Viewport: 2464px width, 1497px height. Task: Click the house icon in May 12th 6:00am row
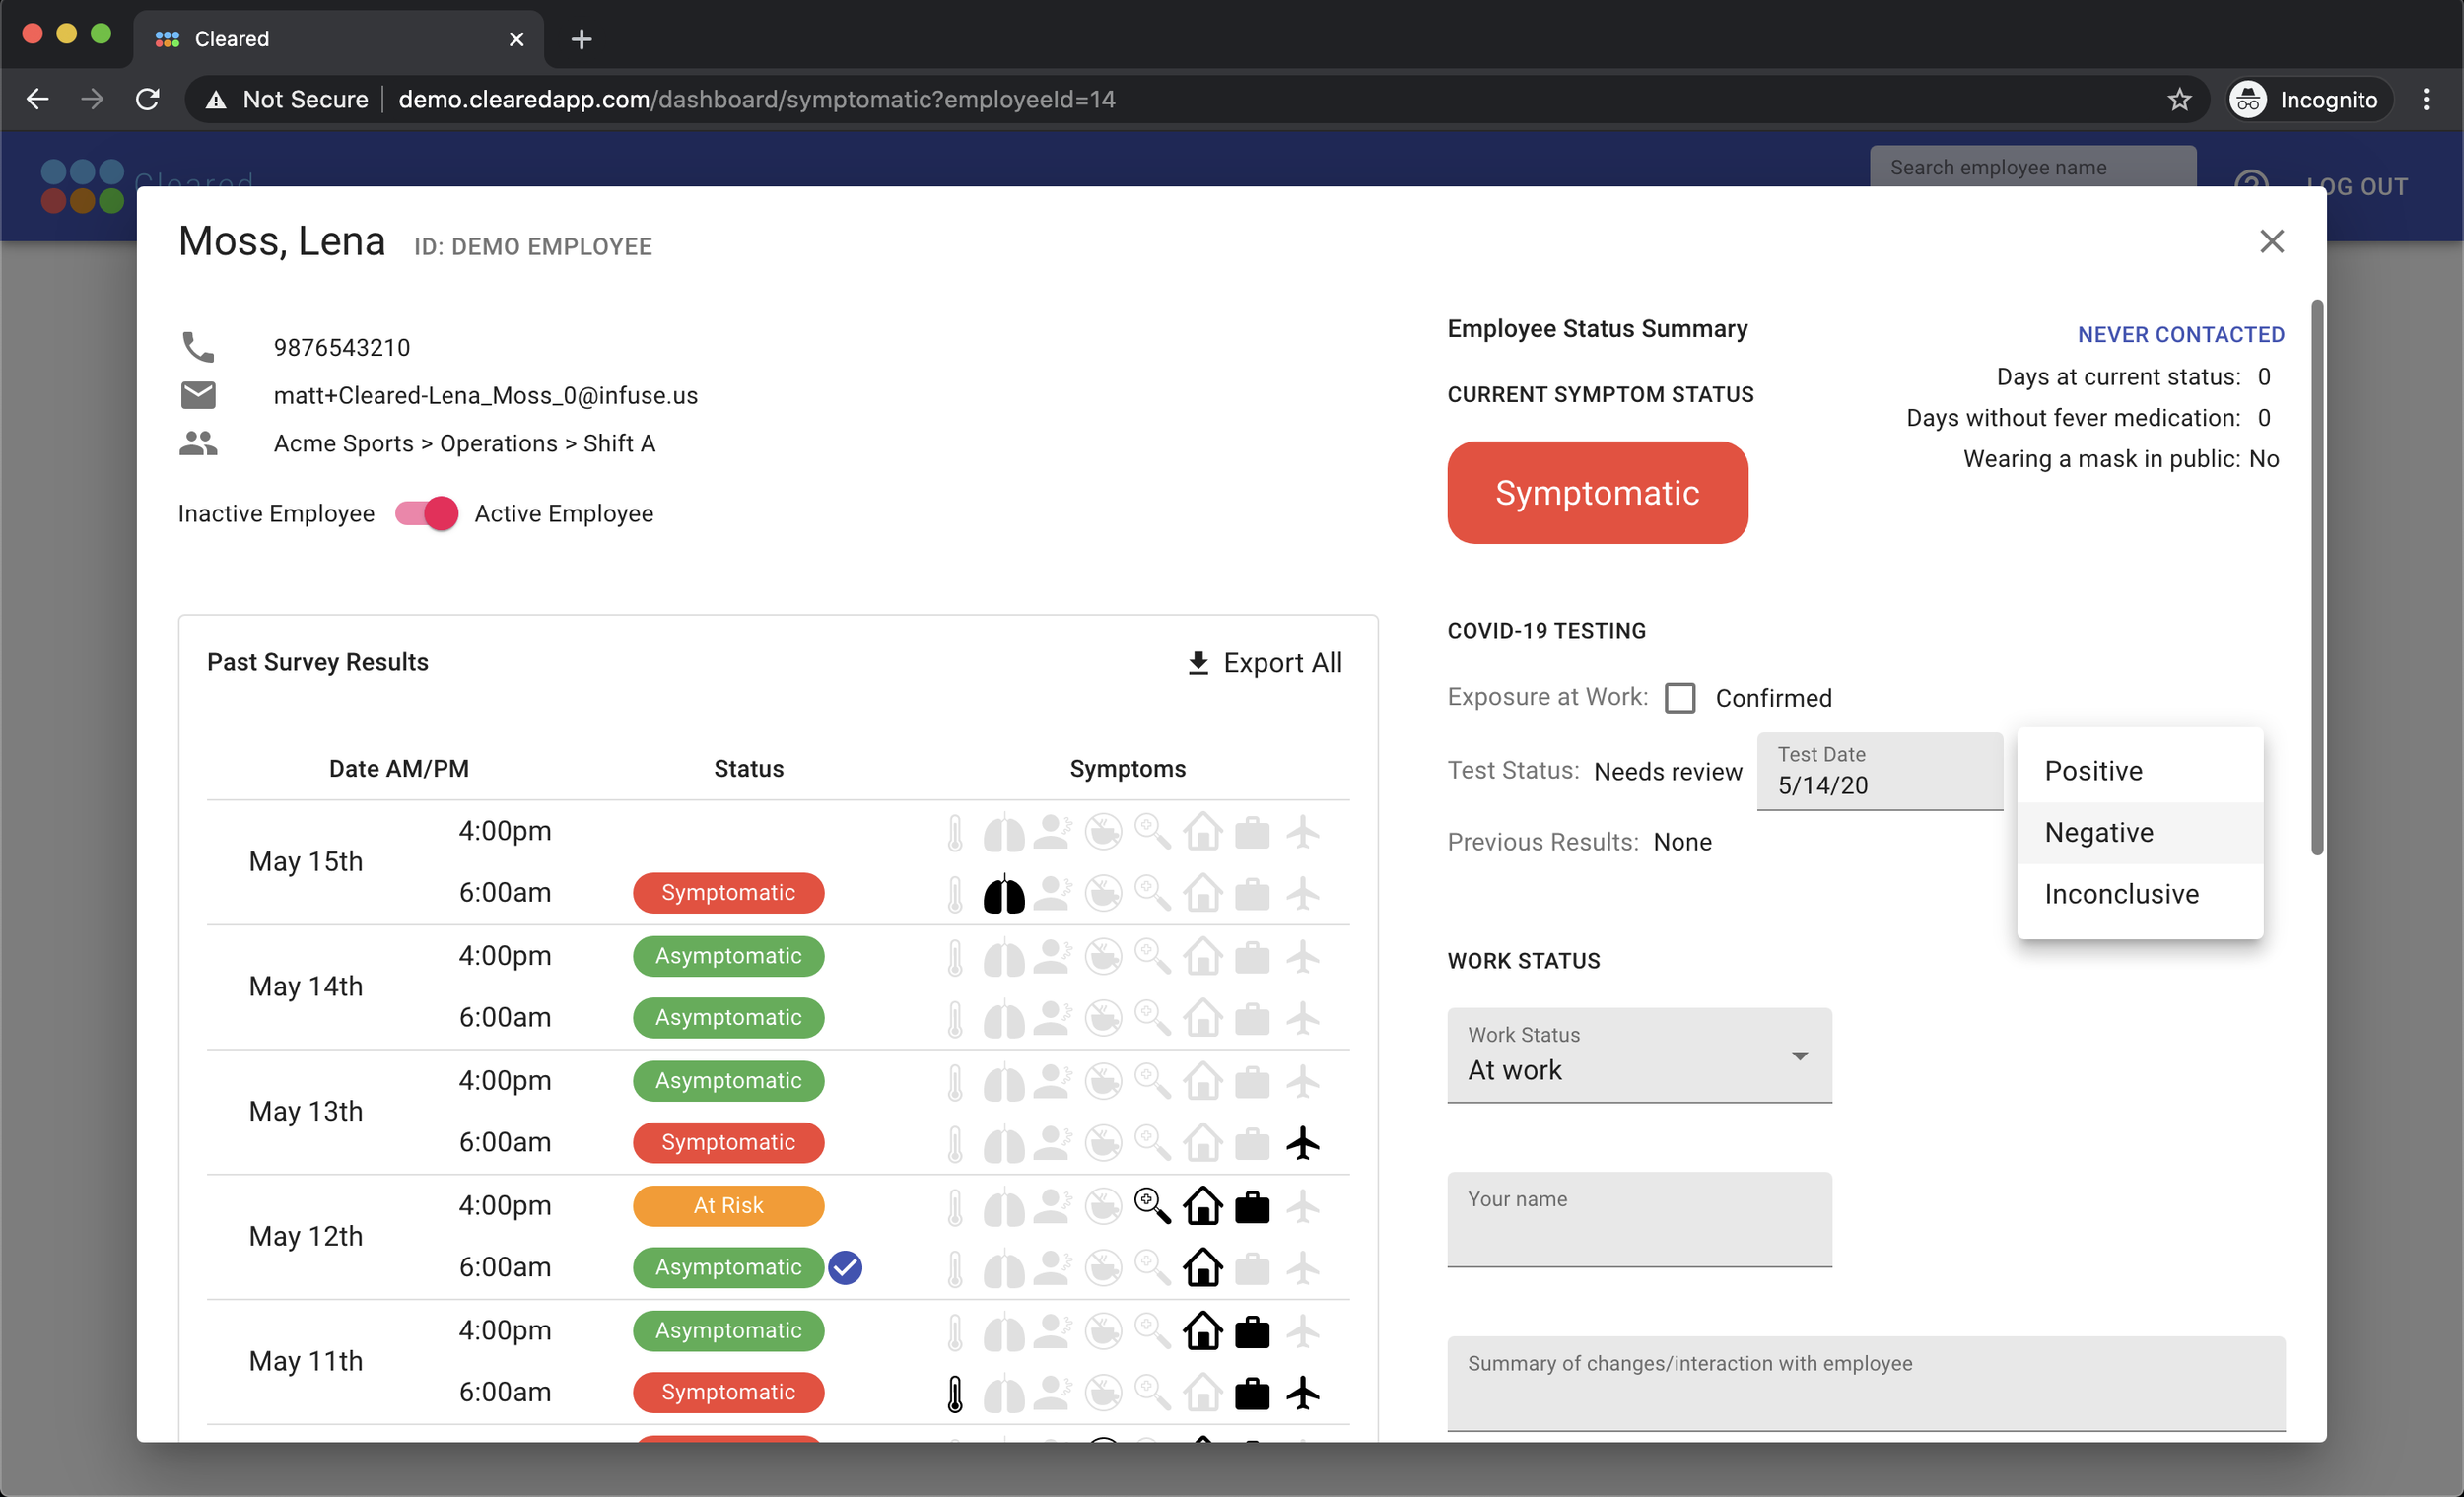[x=1202, y=1268]
